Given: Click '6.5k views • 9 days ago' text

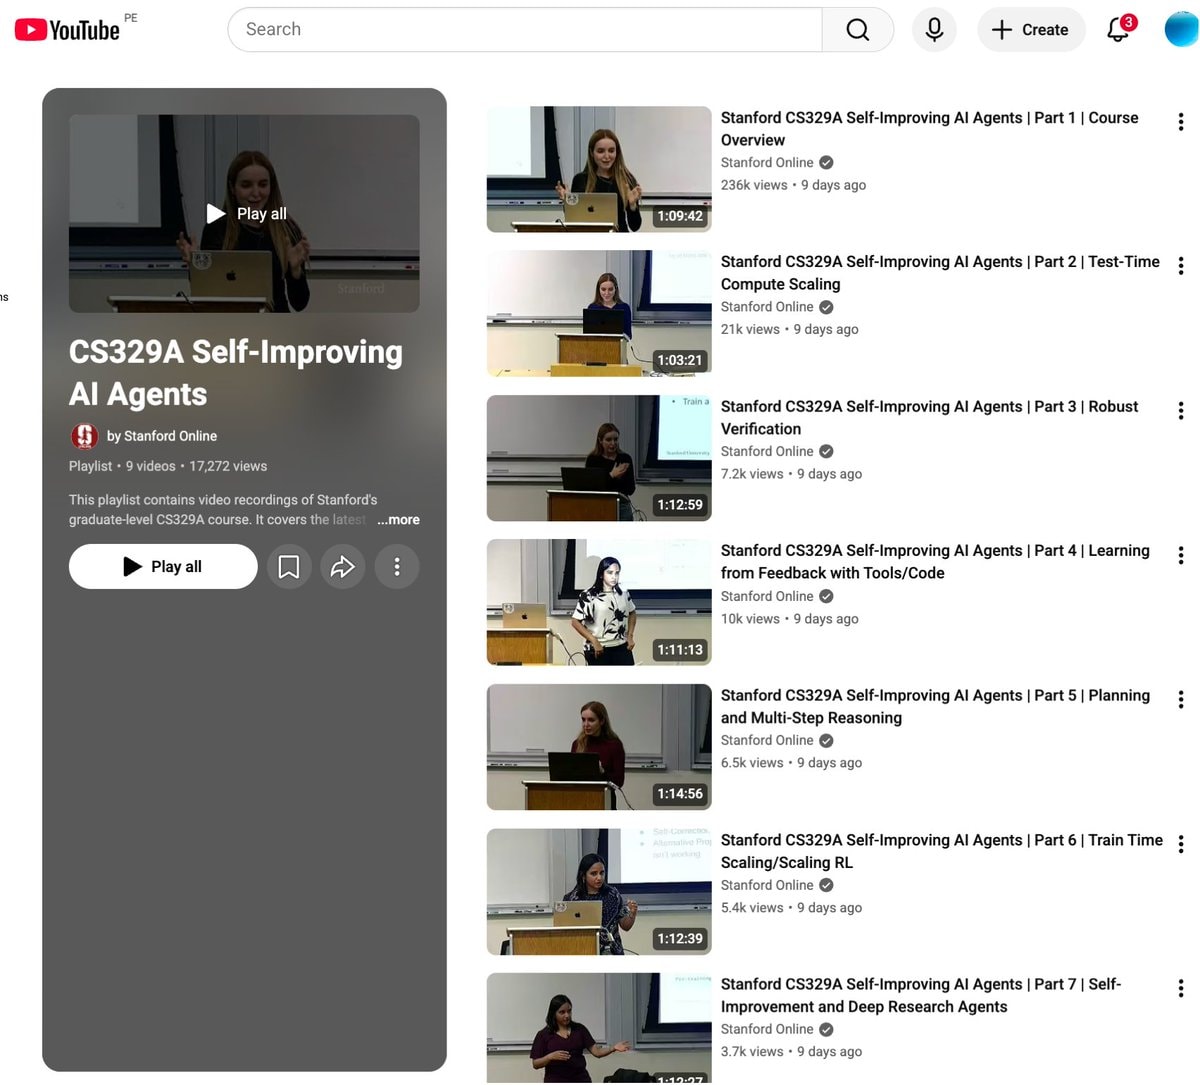Looking at the screenshot, I should [791, 763].
